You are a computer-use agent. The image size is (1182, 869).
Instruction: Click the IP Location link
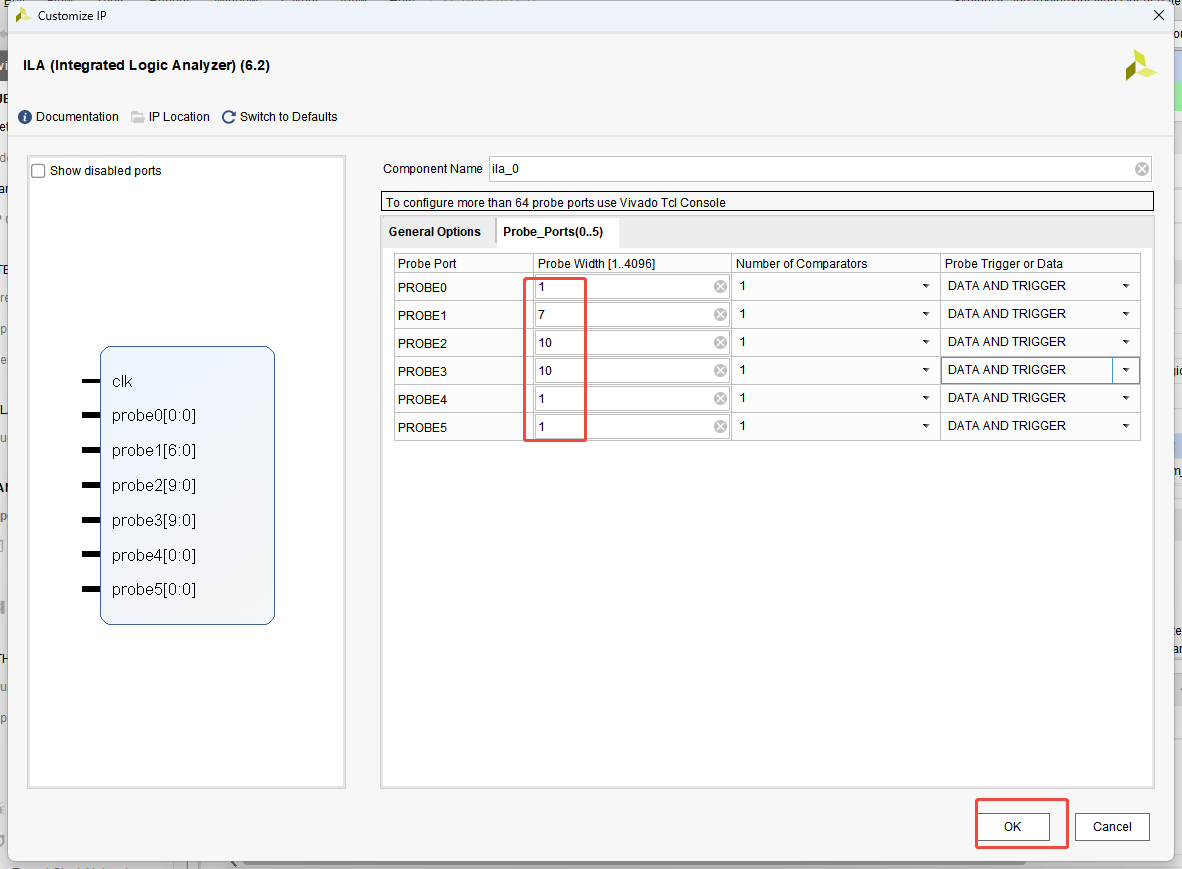[179, 117]
